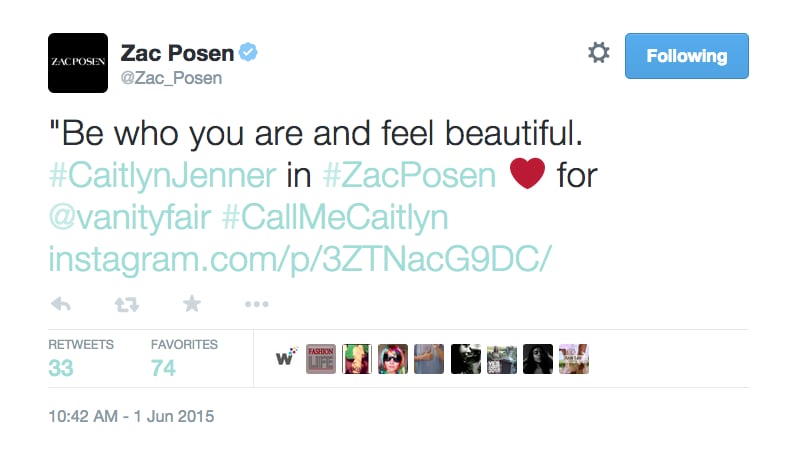Open the instagram.com photo link

pyautogui.click(x=300, y=260)
